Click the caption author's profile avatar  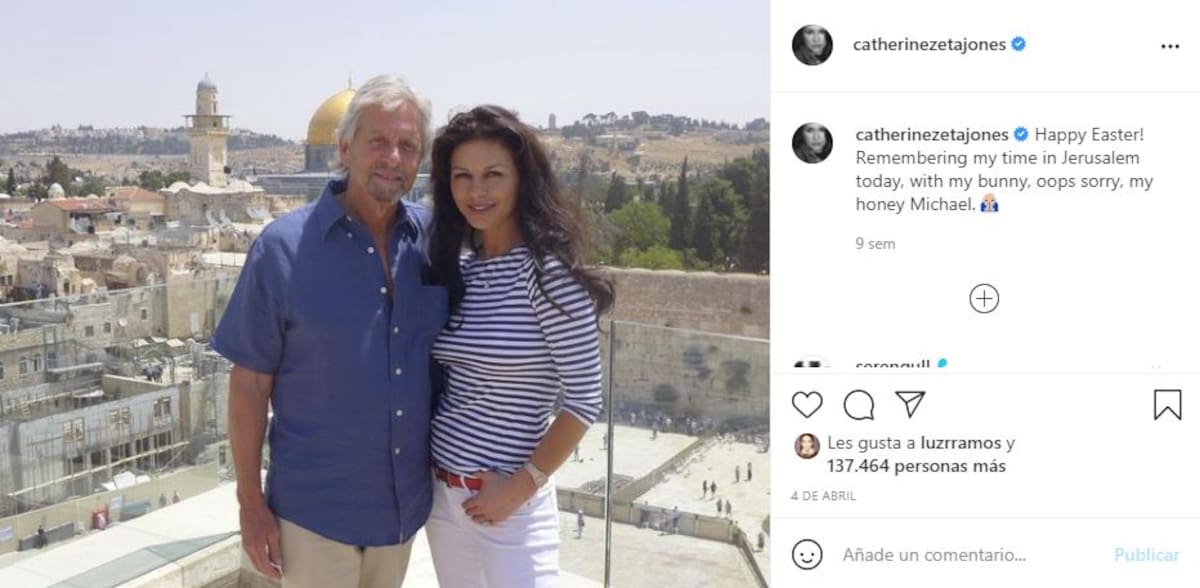coord(812,142)
